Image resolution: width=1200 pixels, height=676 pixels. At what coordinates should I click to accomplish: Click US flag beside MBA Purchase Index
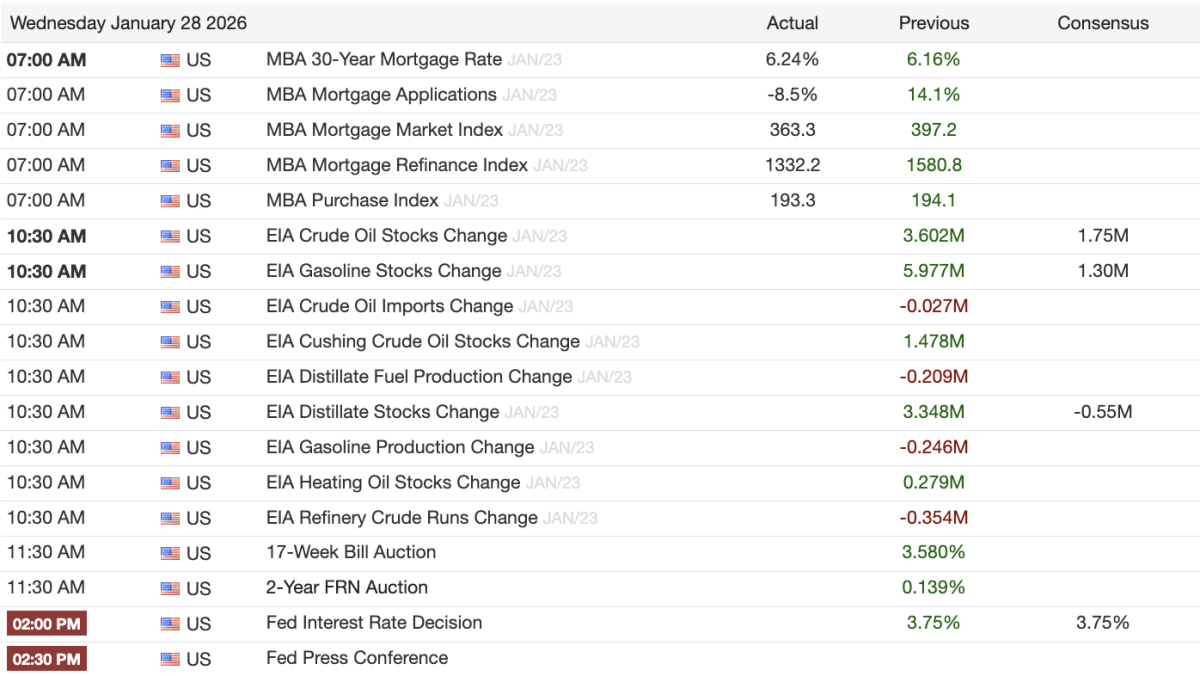tap(170, 201)
